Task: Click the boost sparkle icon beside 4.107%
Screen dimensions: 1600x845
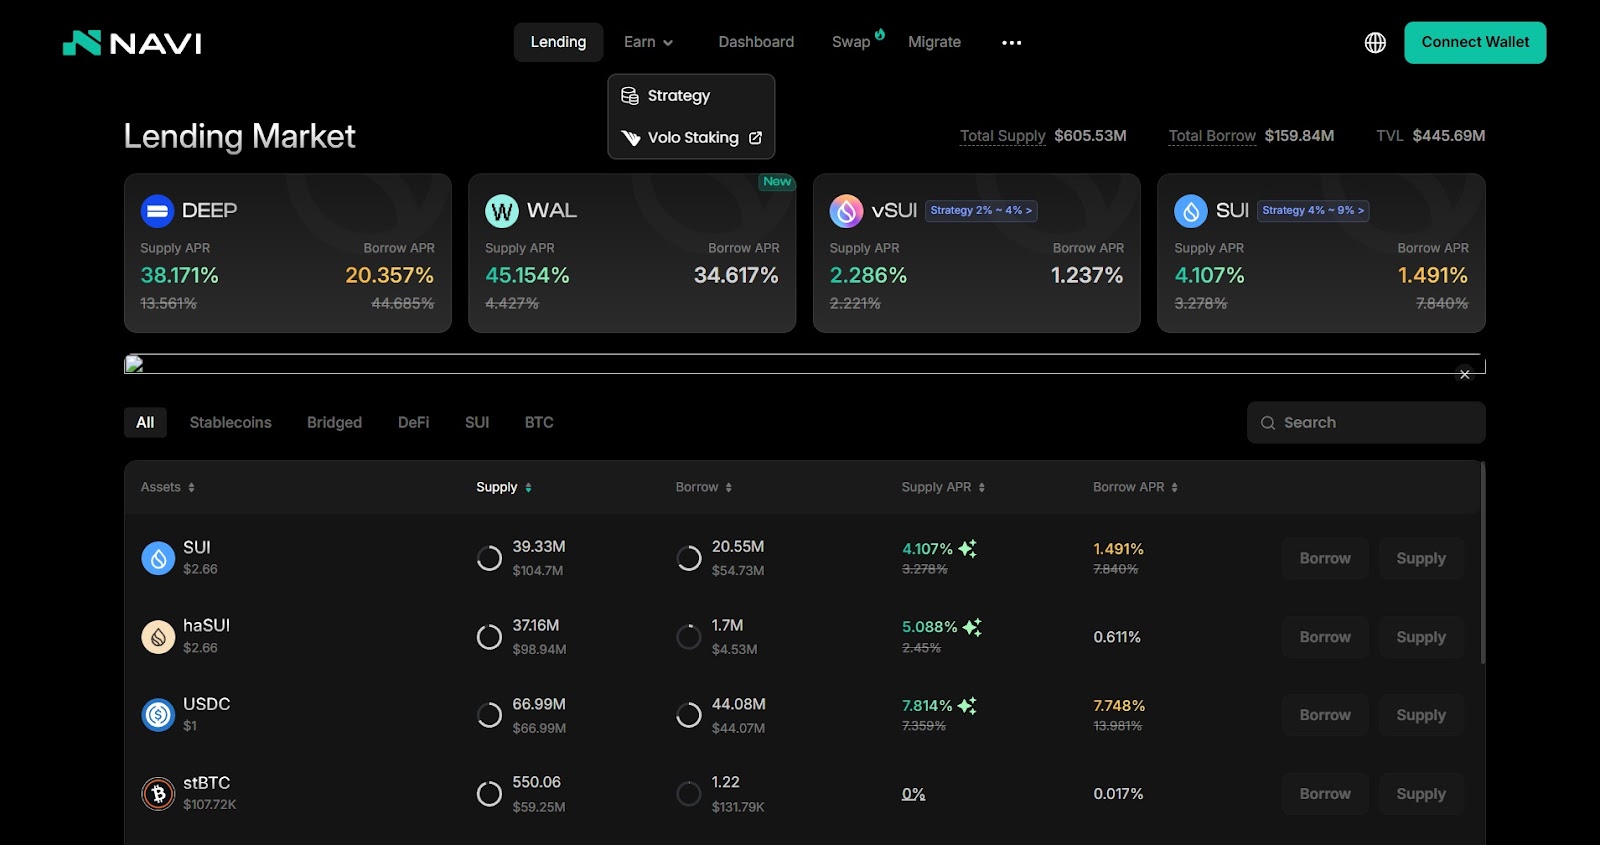Action: pos(967,548)
